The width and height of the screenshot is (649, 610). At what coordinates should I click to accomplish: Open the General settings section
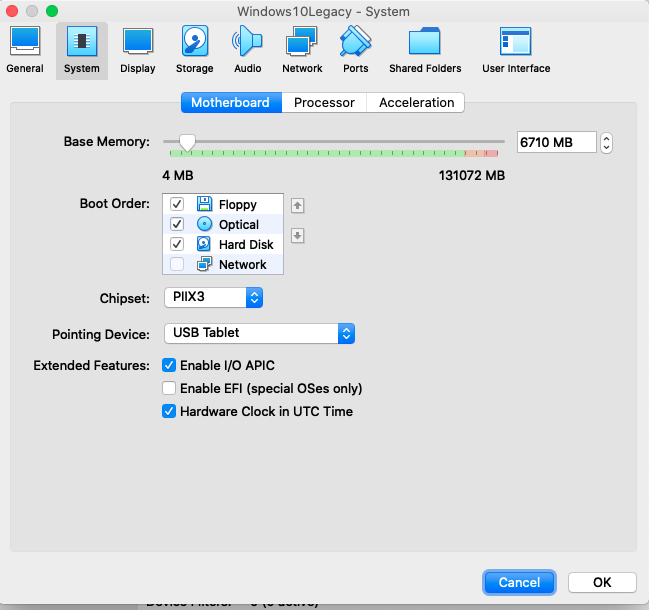pyautogui.click(x=25, y=50)
